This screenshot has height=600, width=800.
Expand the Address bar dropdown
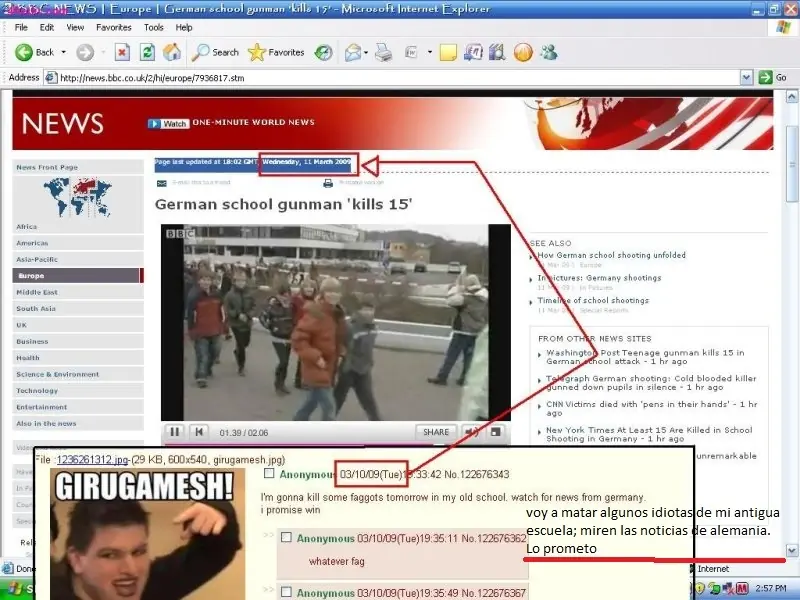[x=746, y=78]
